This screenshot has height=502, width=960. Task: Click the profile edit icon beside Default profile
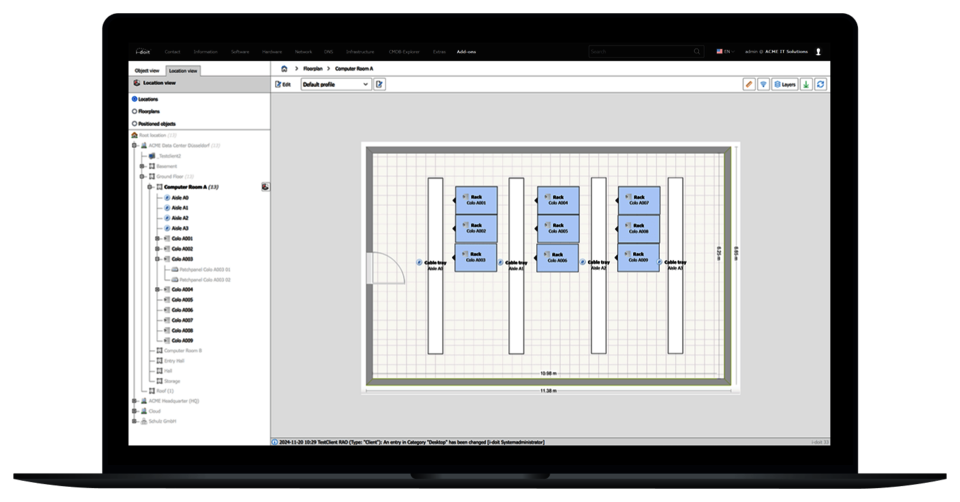click(x=379, y=85)
